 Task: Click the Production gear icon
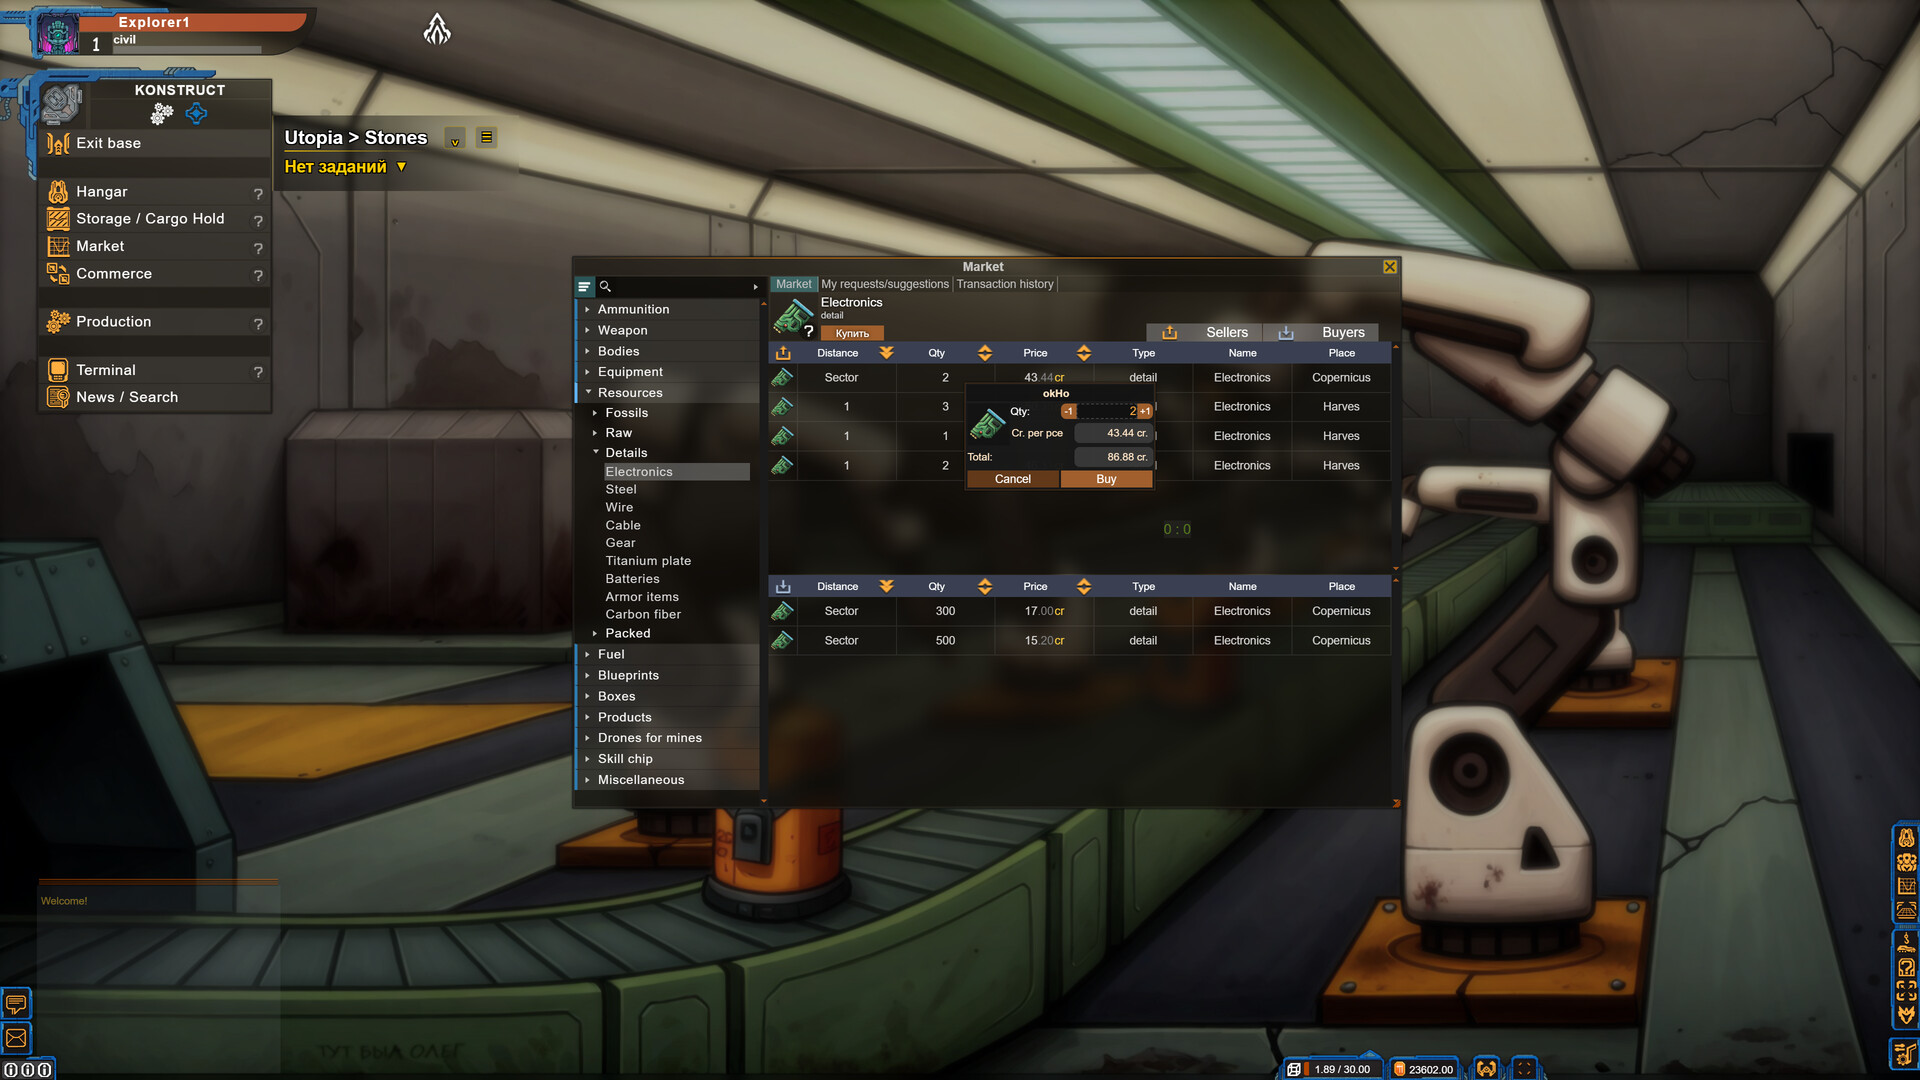[58, 322]
